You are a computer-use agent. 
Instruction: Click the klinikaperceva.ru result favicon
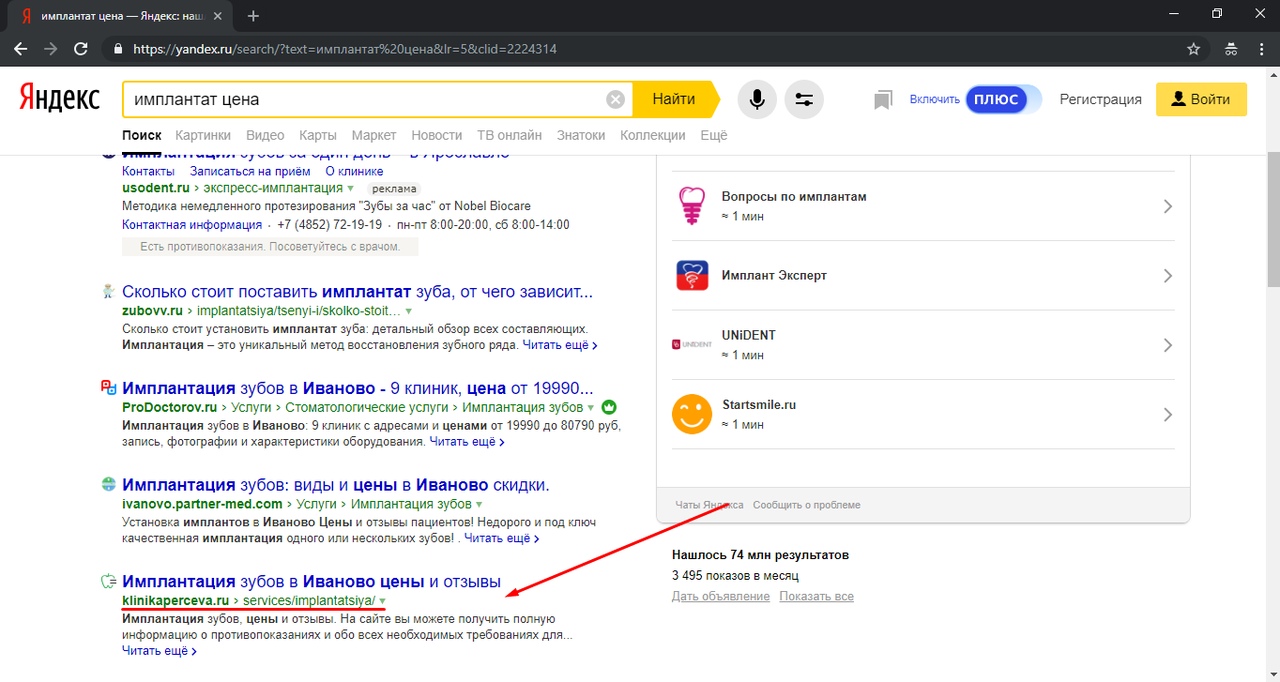[108, 581]
